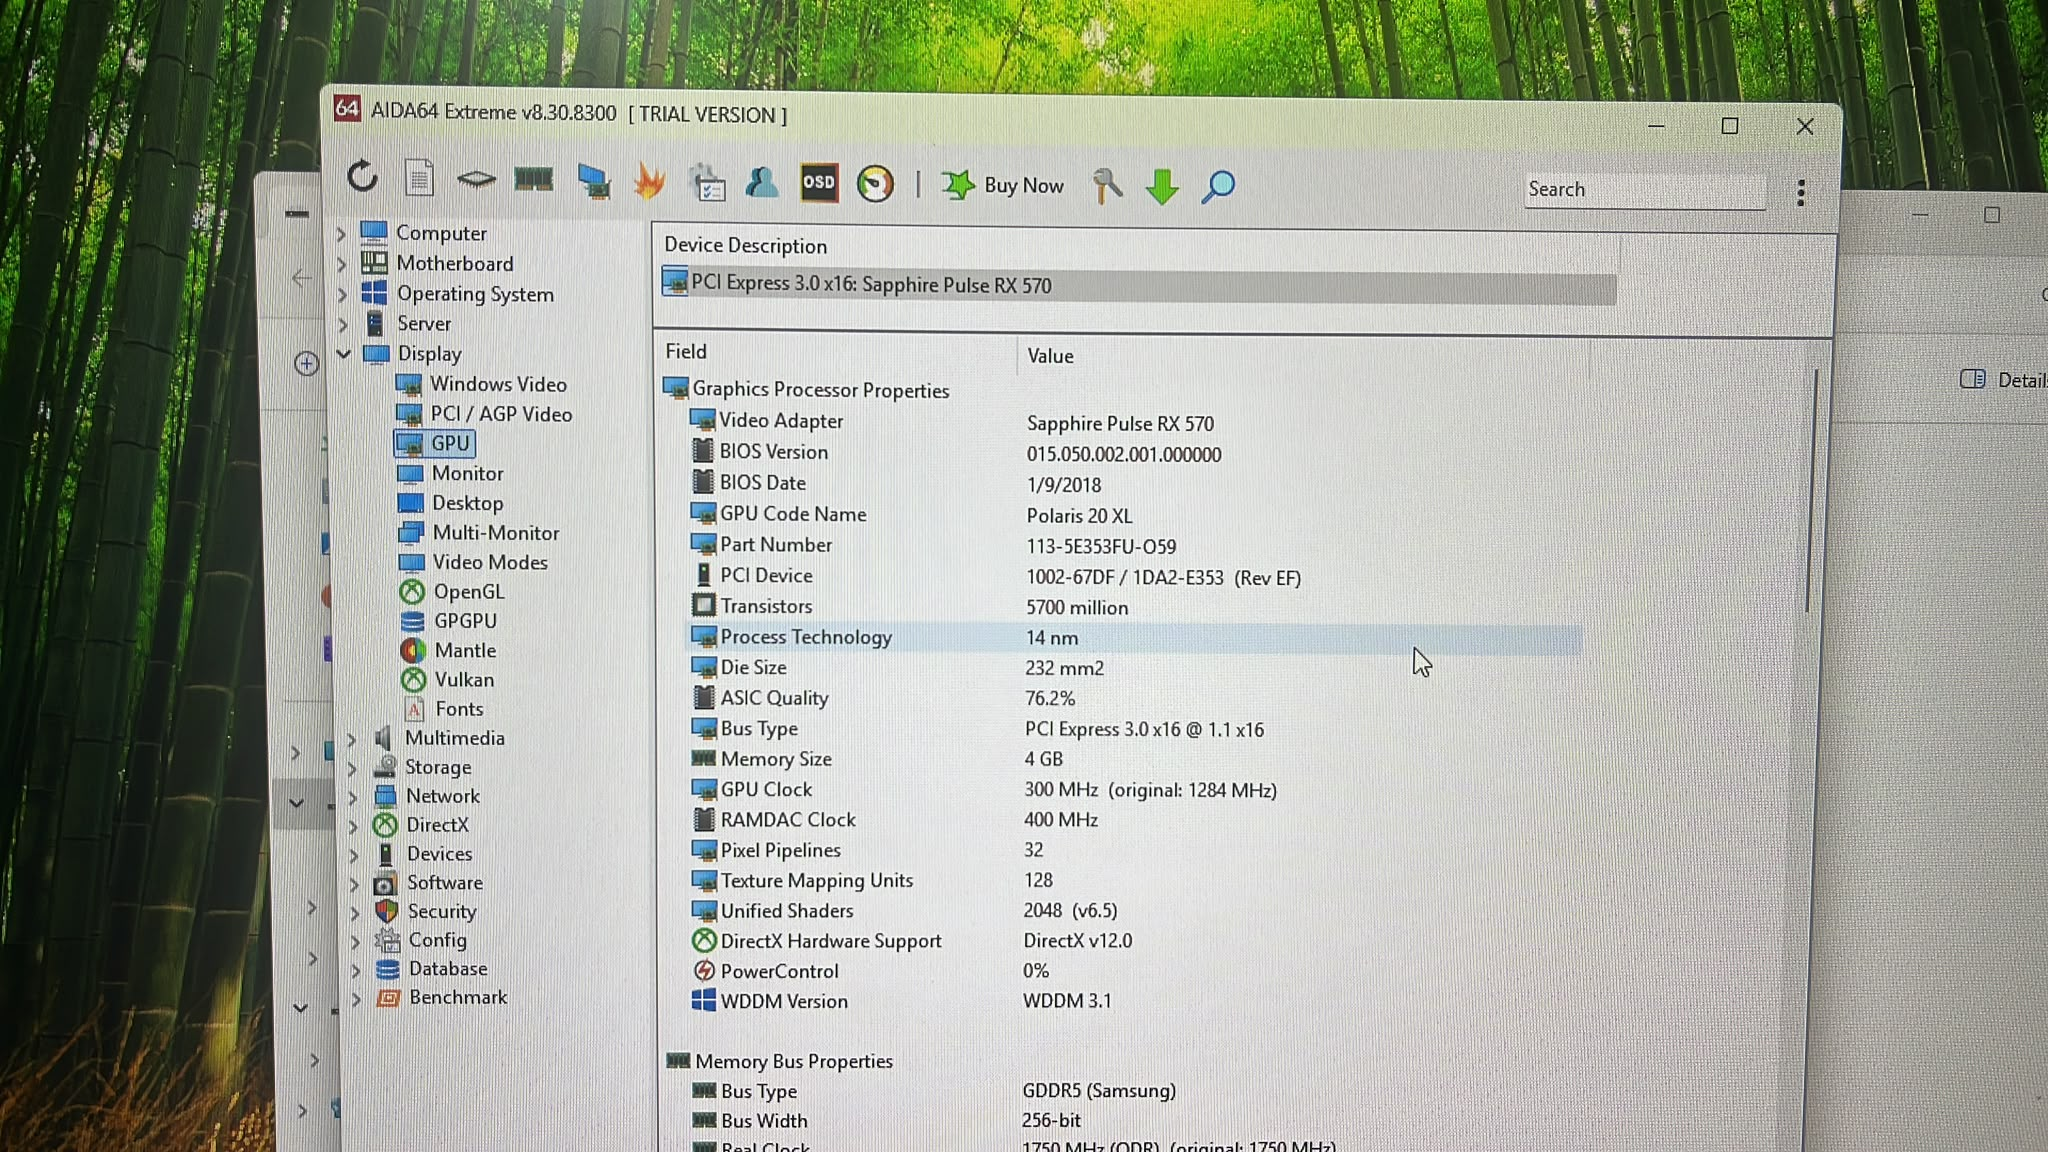2048x1152 pixels.
Task: Open the preferences wrench icon
Action: coord(1107,186)
